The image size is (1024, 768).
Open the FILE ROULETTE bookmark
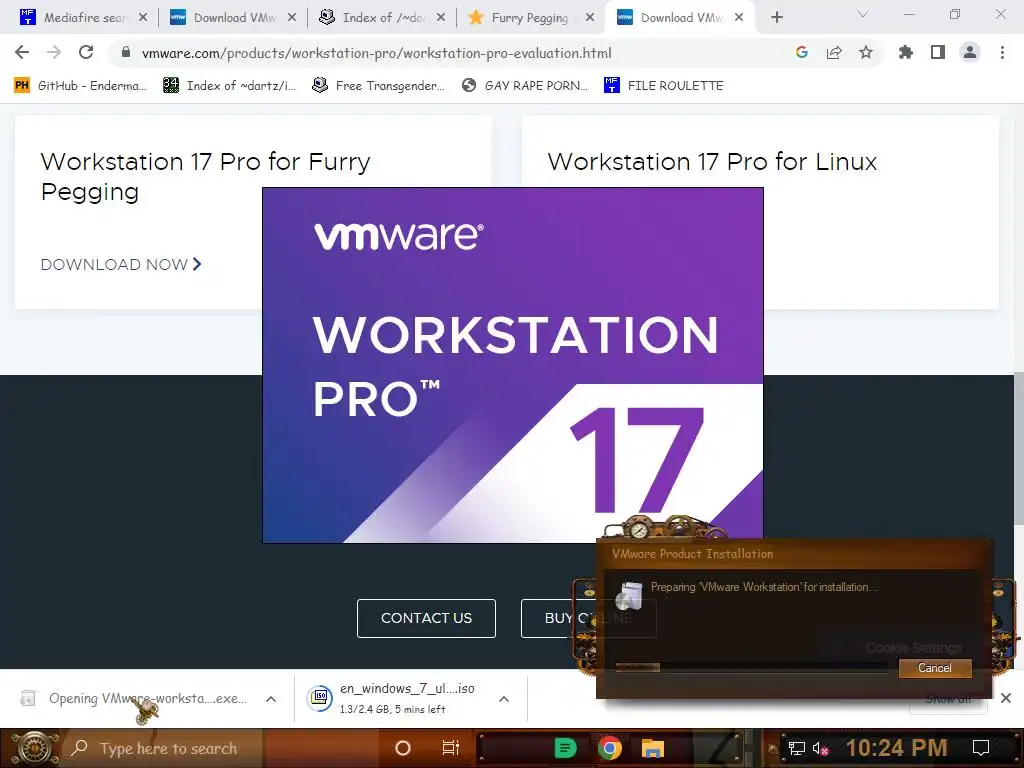click(664, 86)
